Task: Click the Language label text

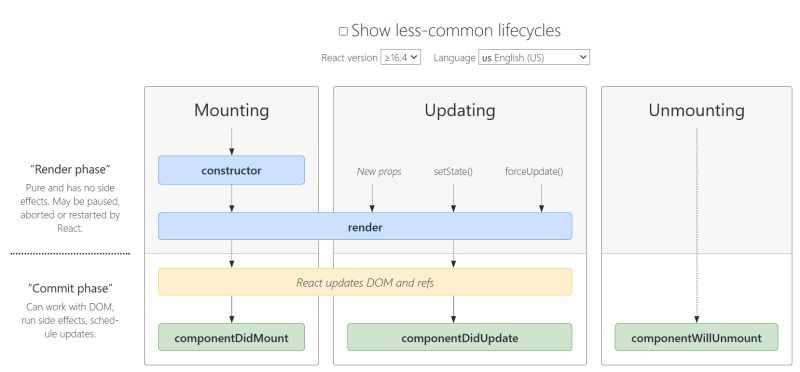Action: [x=454, y=58]
